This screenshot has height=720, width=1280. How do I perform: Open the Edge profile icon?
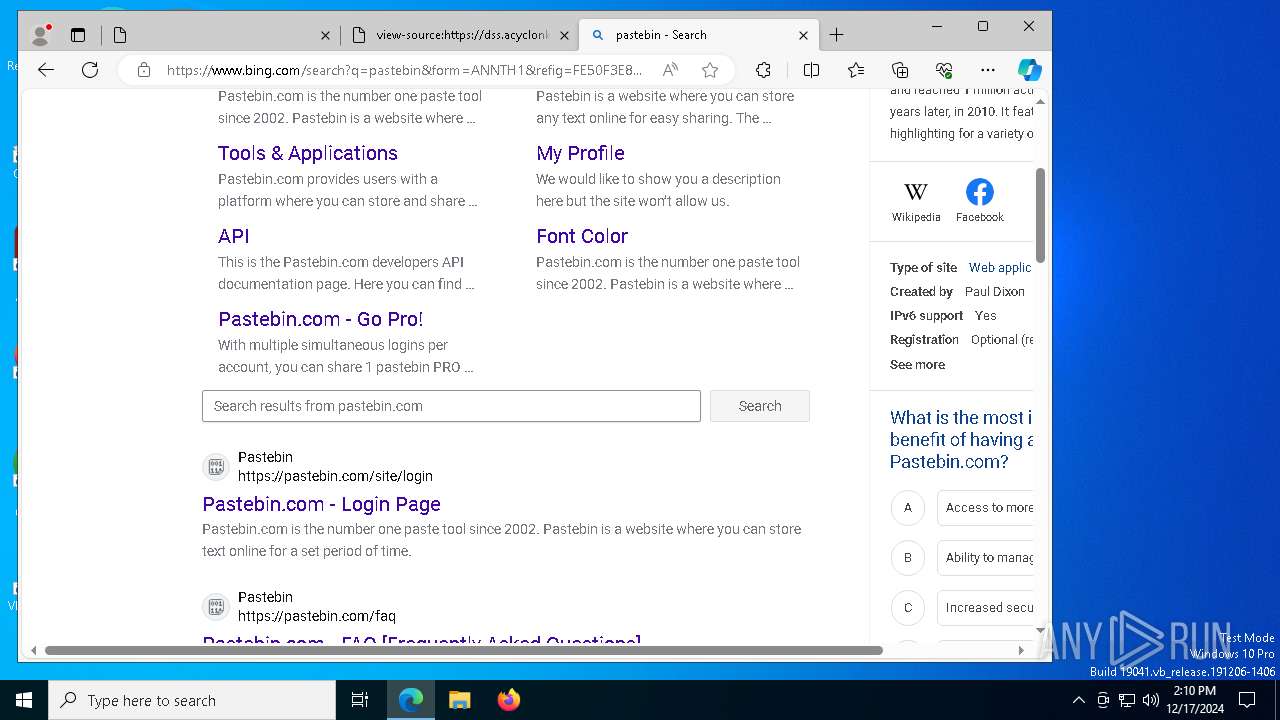pyautogui.click(x=41, y=35)
